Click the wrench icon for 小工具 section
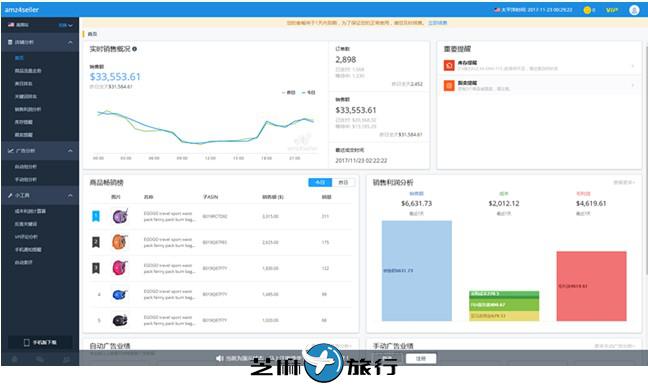648x390 pixels. (10, 195)
